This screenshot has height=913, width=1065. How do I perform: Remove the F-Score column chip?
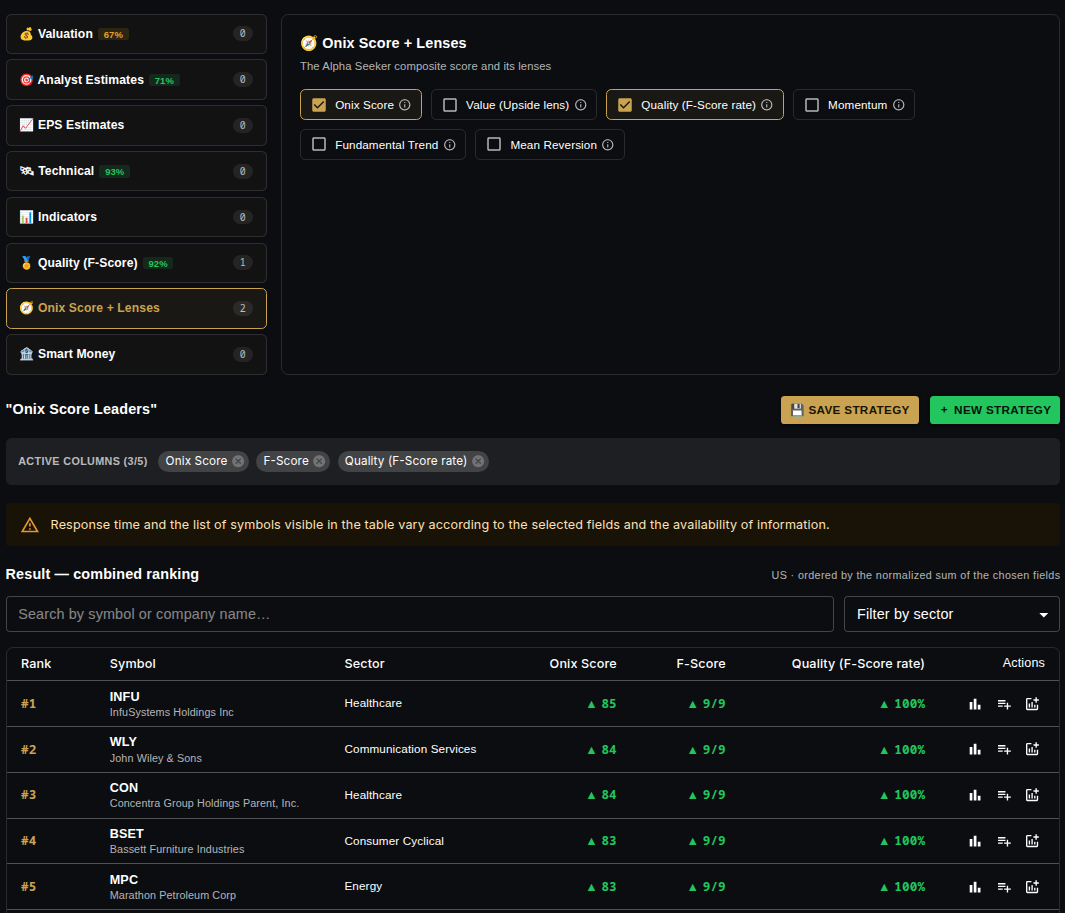tap(319, 461)
